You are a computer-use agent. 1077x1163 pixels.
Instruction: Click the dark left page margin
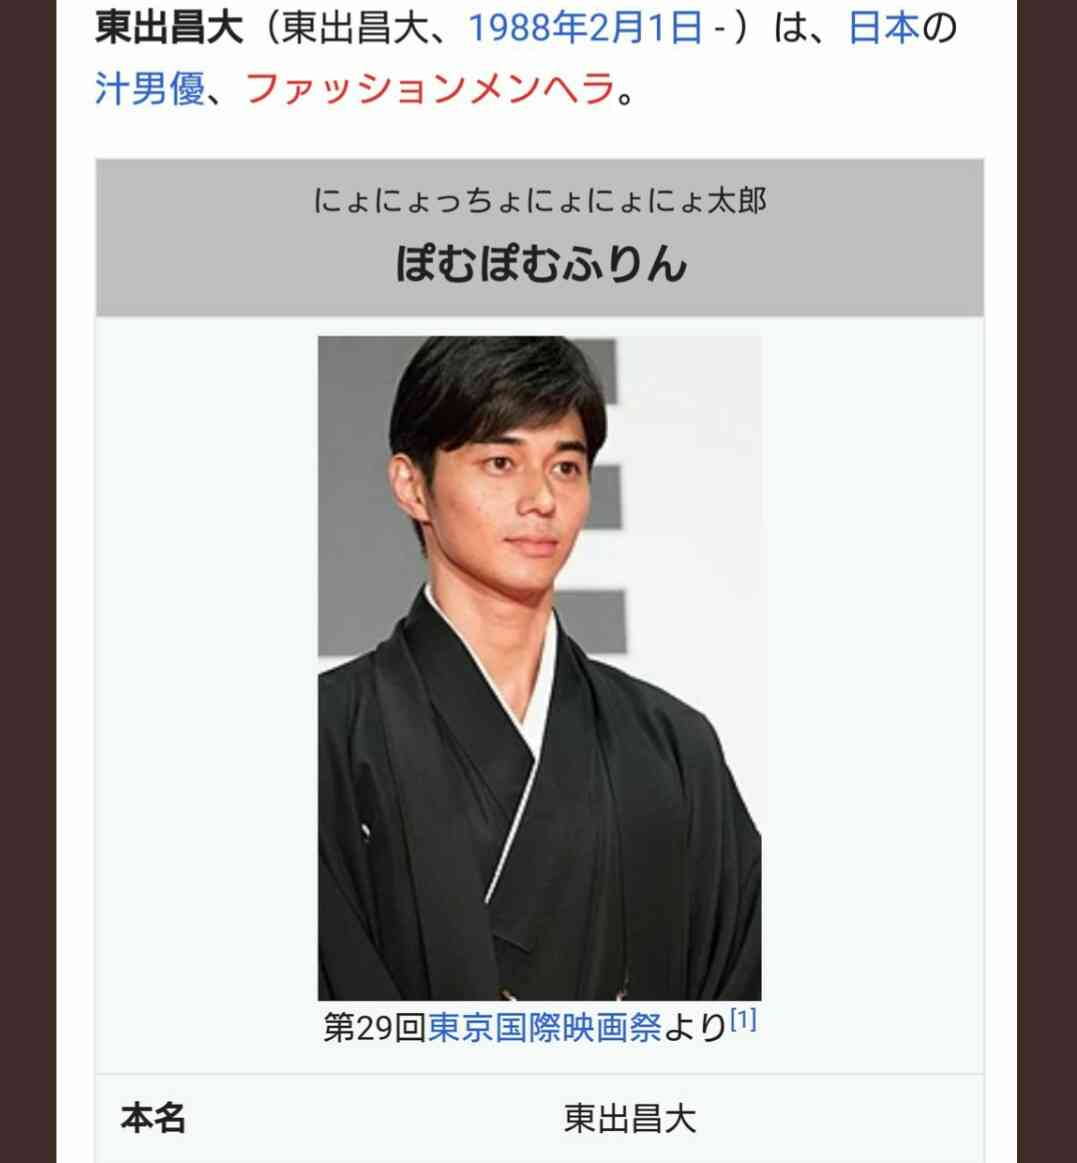(27, 582)
